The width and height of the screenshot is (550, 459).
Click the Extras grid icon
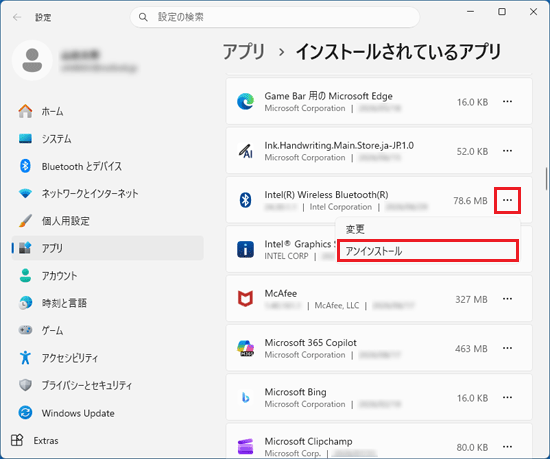point(17,440)
